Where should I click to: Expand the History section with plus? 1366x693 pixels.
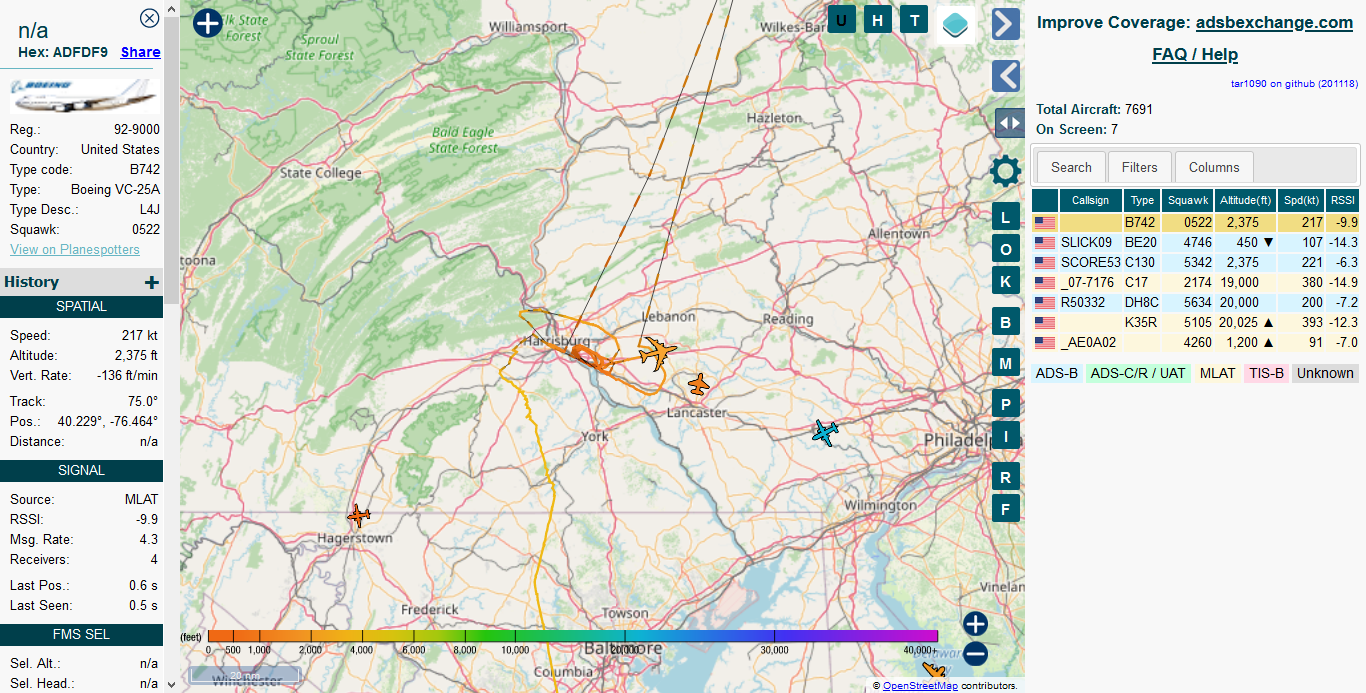click(151, 282)
